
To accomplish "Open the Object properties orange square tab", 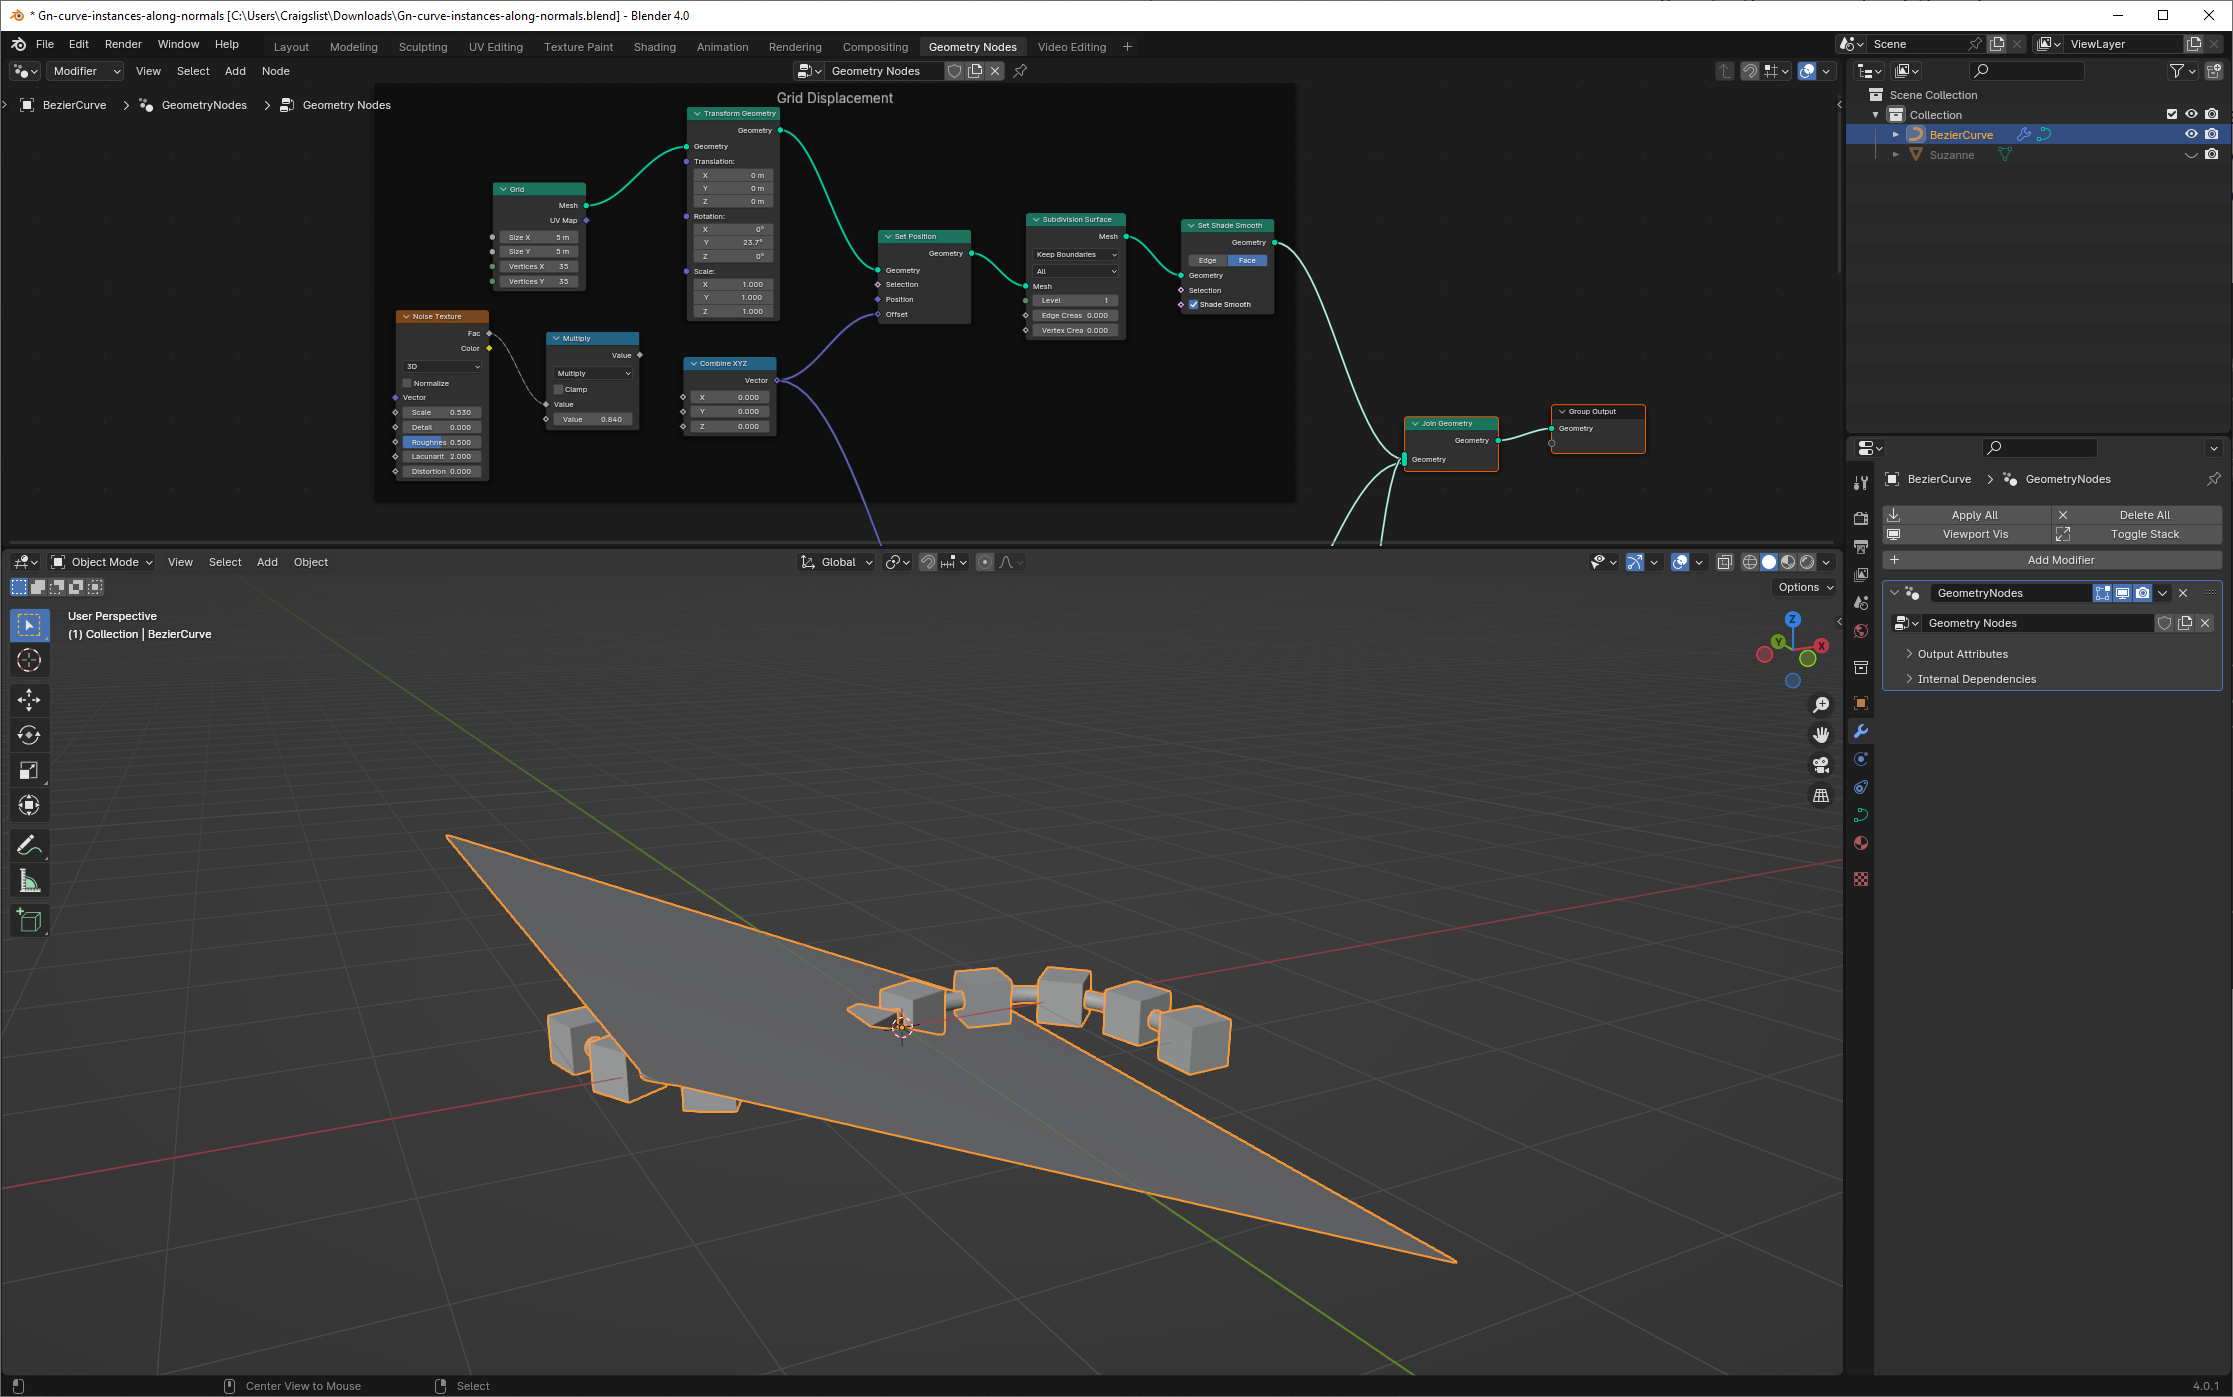I will pyautogui.click(x=1861, y=703).
